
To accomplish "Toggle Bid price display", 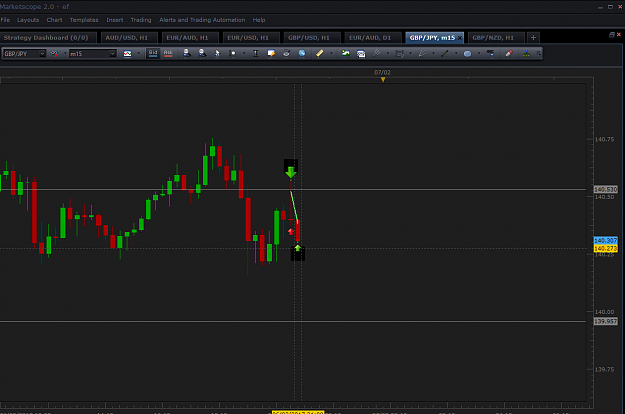I will tap(153, 53).
